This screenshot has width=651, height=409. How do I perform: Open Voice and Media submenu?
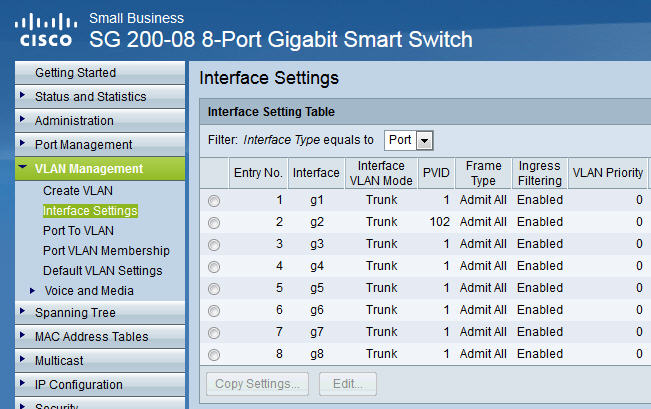point(89,291)
